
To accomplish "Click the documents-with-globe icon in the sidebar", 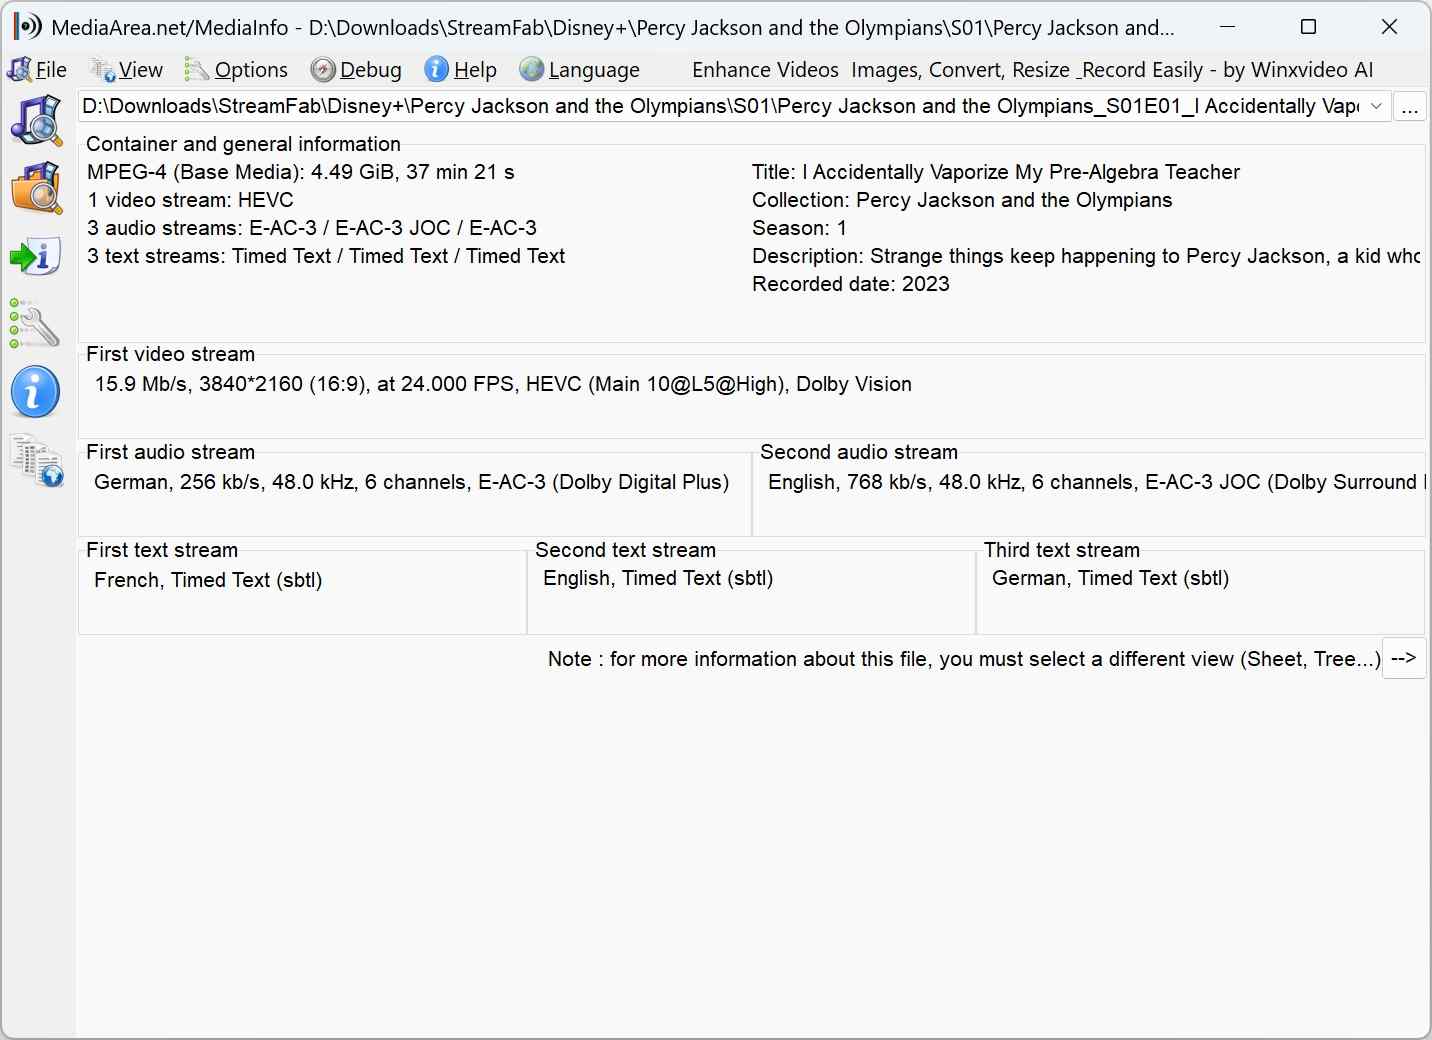I will click(36, 461).
